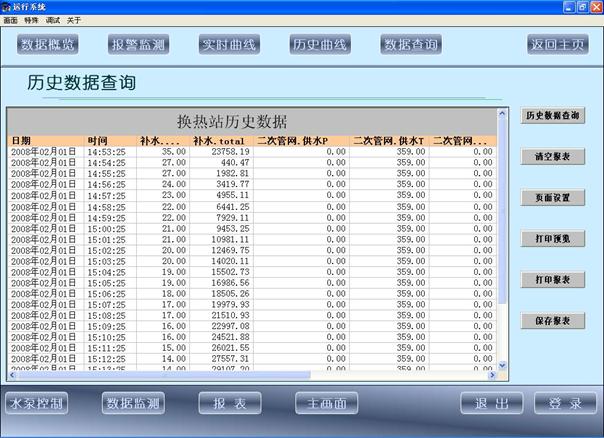
Task: Open the 报警监测 page
Action: click(139, 45)
